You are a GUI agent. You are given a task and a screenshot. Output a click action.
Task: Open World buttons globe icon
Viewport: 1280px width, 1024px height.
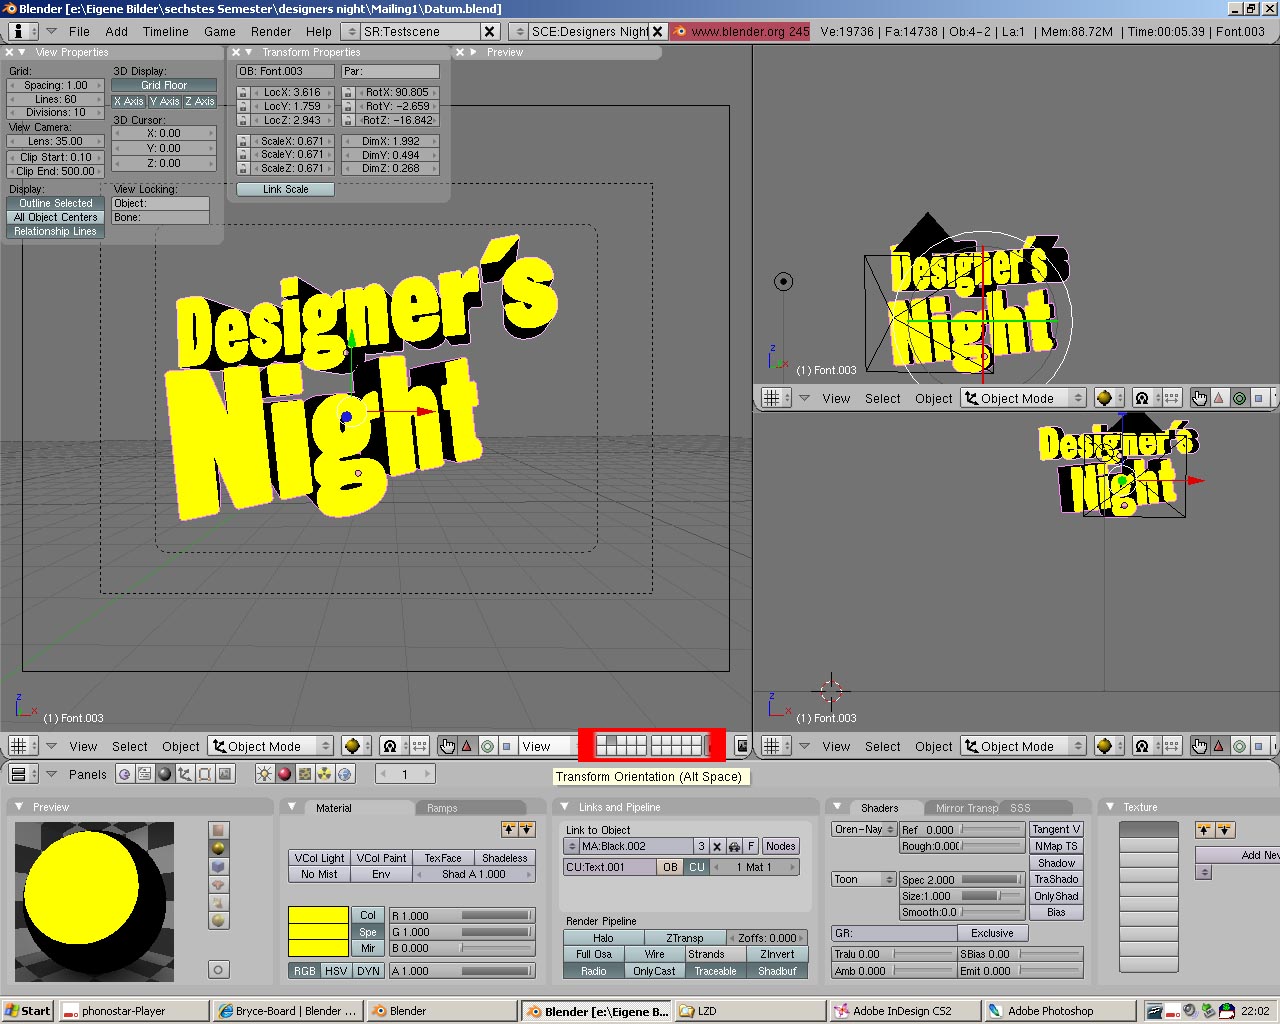345,774
